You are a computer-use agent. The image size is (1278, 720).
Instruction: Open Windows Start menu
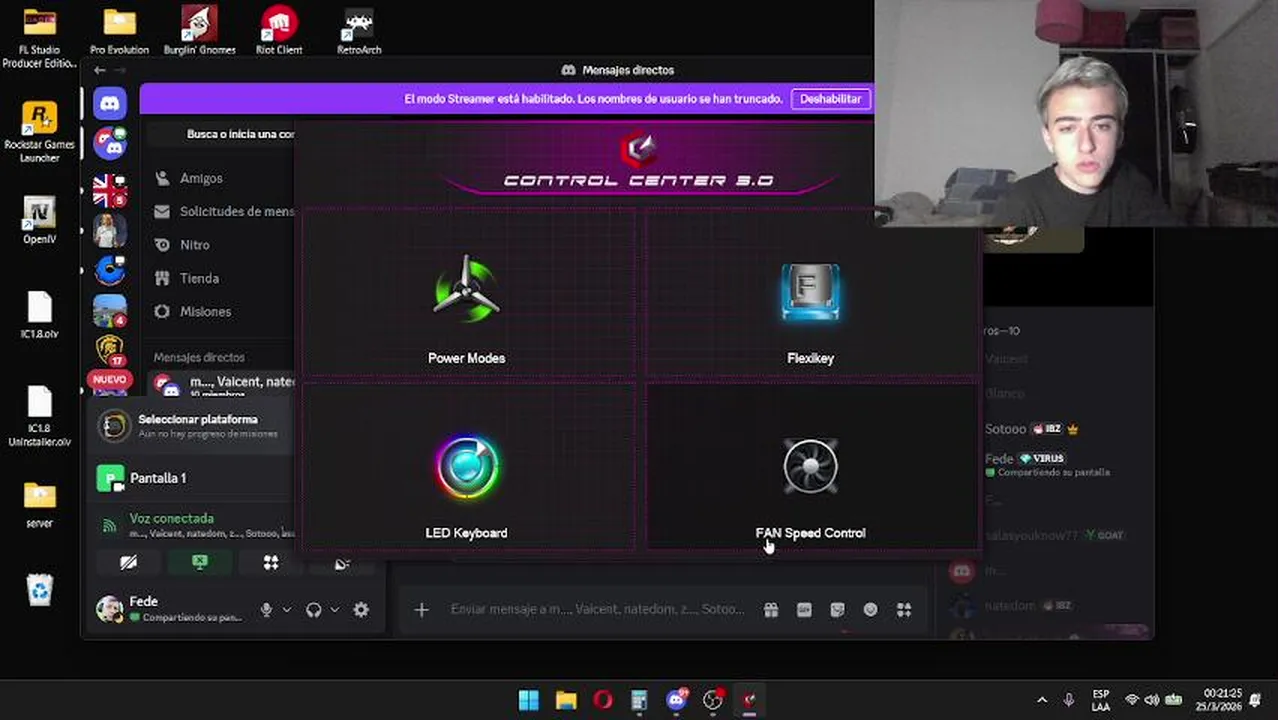529,700
